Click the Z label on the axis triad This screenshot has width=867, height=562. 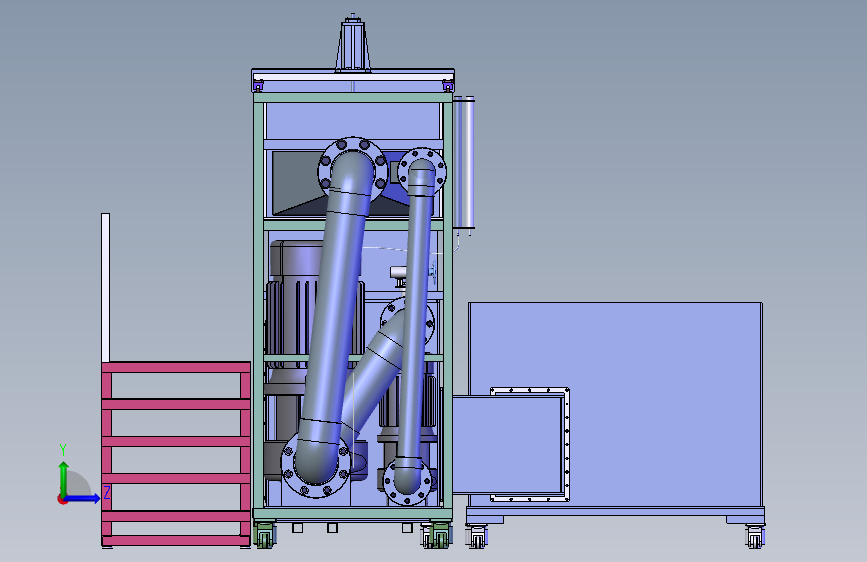click(107, 492)
